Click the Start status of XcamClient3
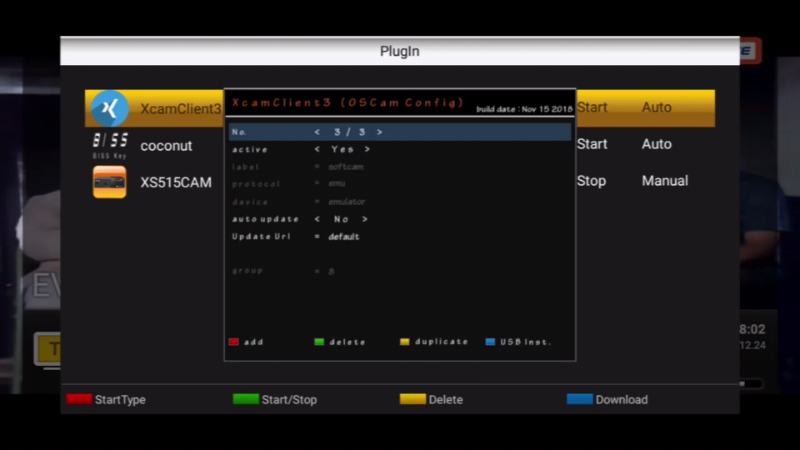The width and height of the screenshot is (800, 450). point(592,107)
